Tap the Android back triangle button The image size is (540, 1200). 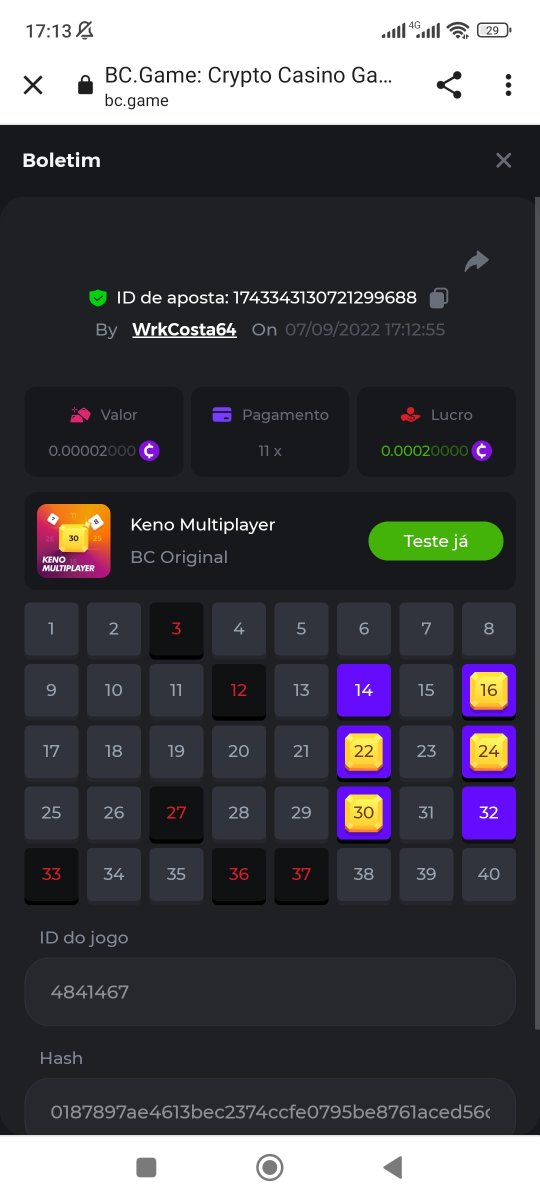[393, 1167]
